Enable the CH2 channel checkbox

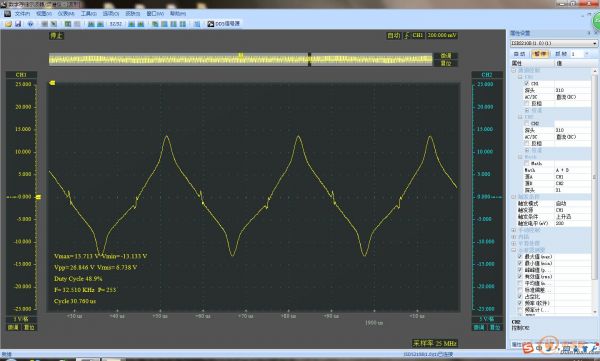click(x=527, y=123)
